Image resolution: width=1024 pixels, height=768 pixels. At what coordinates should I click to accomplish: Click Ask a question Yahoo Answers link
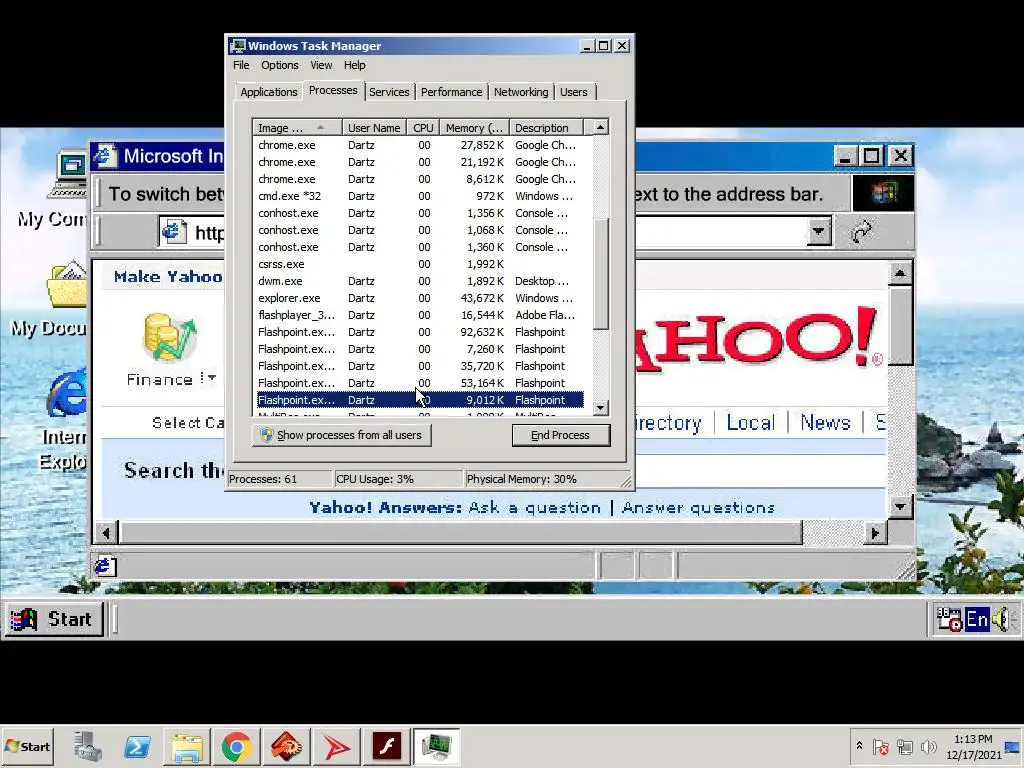click(535, 507)
